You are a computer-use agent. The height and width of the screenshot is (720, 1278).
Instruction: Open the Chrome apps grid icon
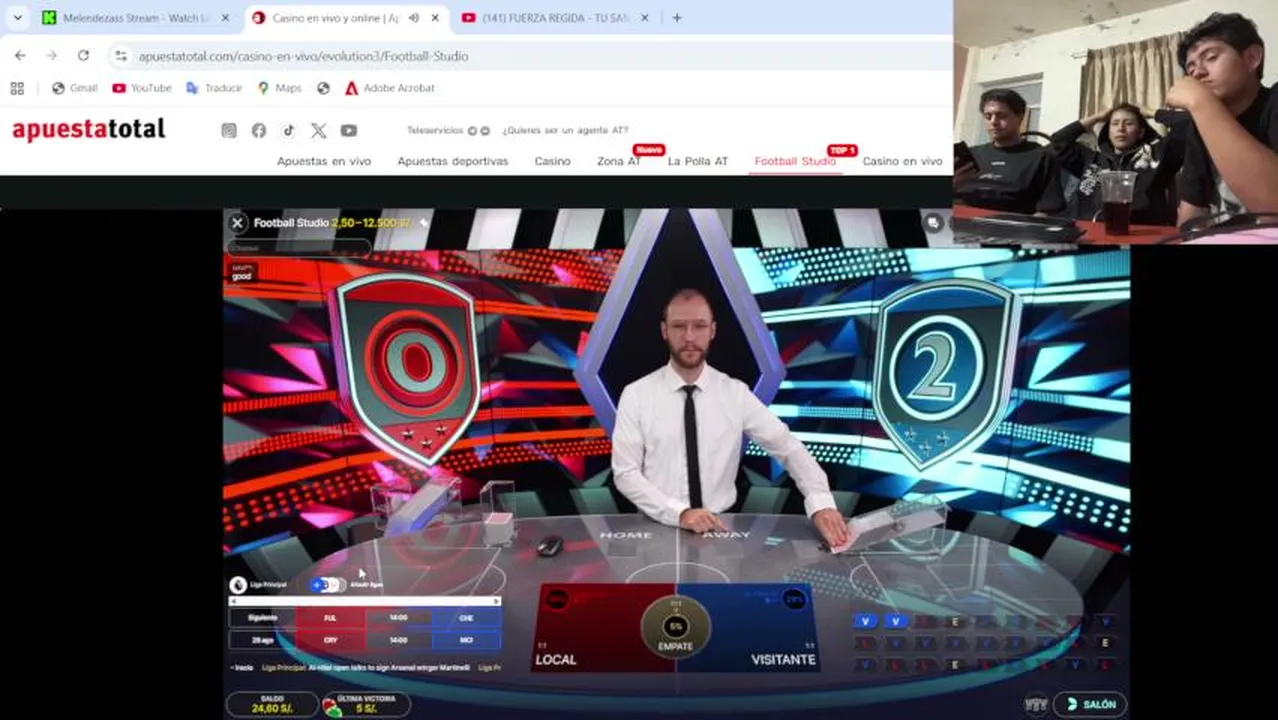tap(17, 88)
